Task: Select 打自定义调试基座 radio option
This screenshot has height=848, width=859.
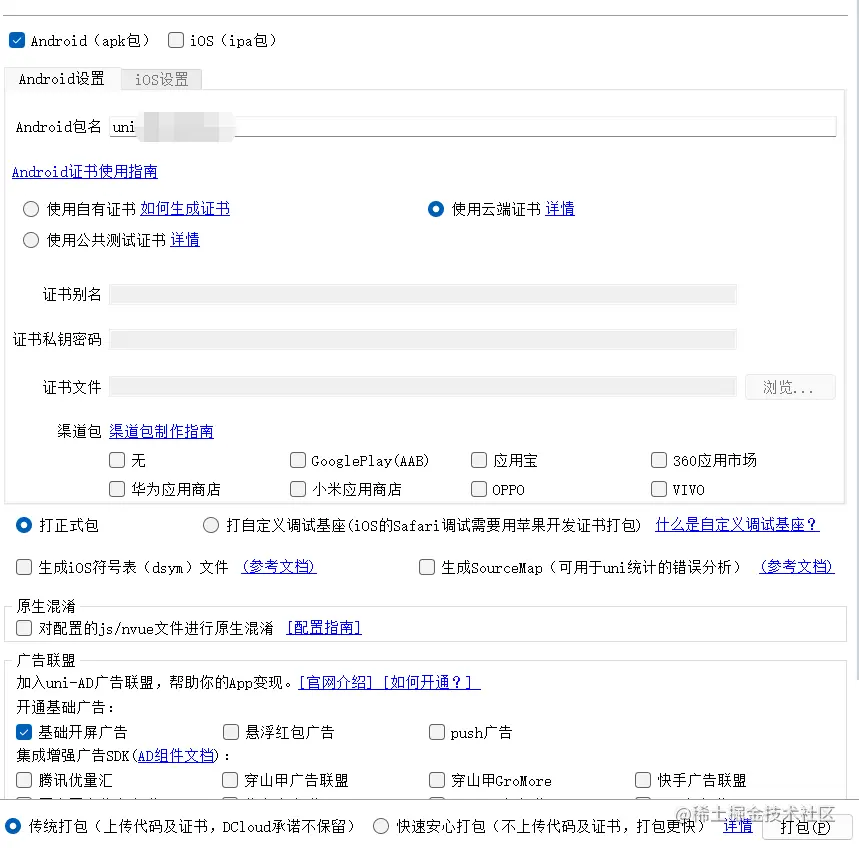Action: (x=211, y=525)
